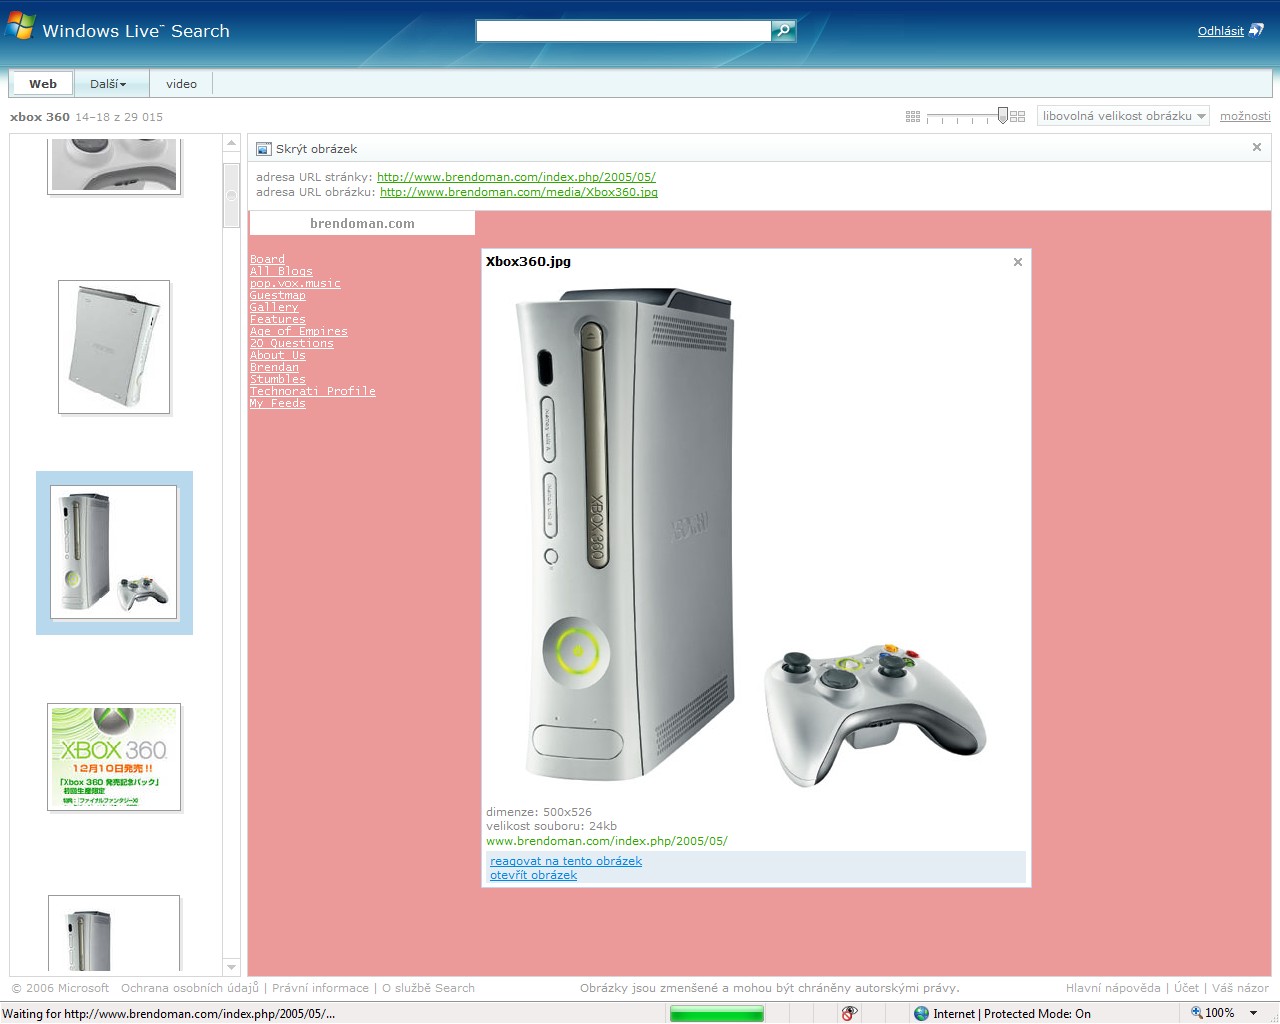Select the bottom partial Xbox console thumbnail
This screenshot has width=1280, height=1024.
click(114, 935)
